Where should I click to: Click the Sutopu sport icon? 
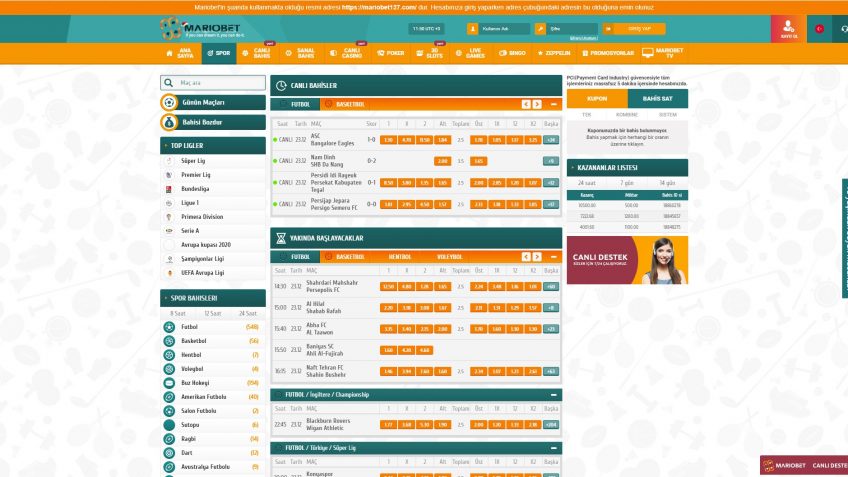(169, 425)
